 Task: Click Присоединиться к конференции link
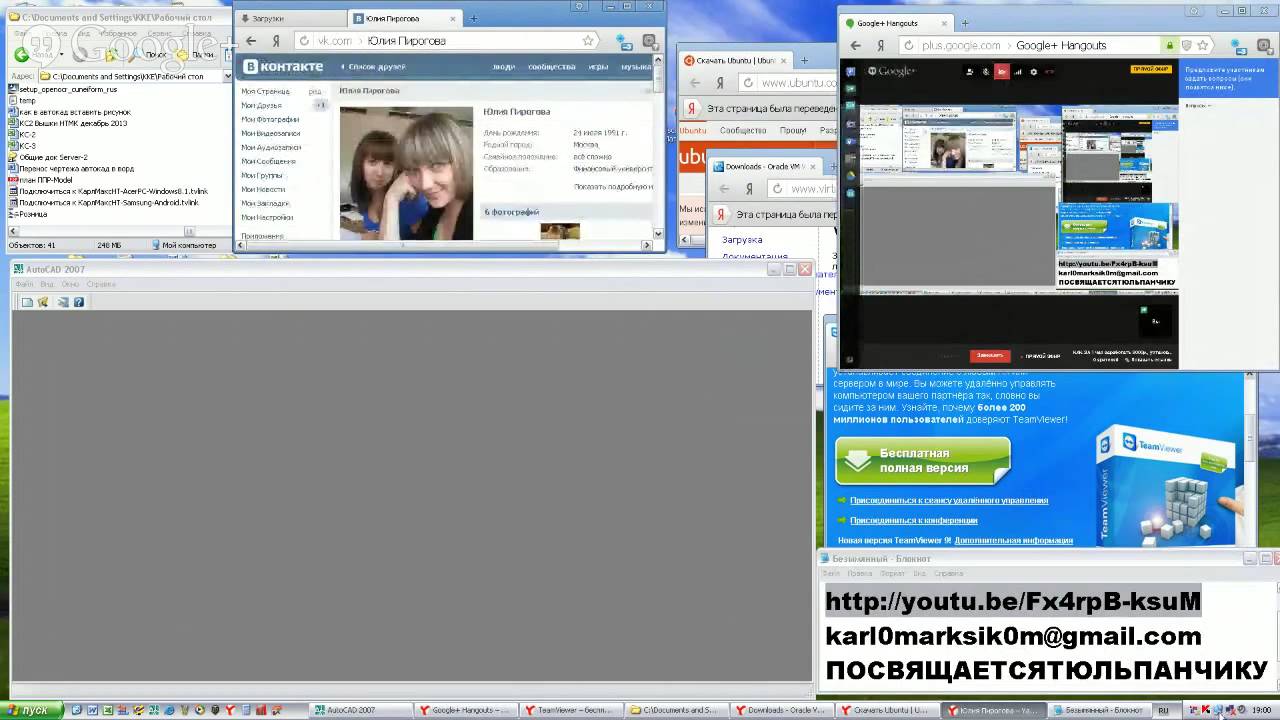point(914,520)
